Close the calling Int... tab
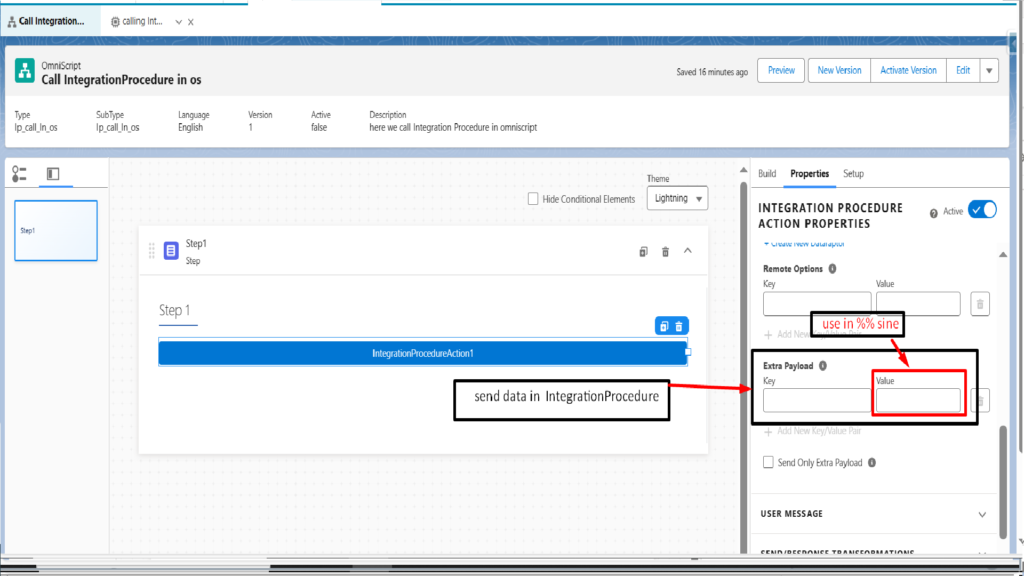This screenshot has width=1024, height=576. coord(191,22)
